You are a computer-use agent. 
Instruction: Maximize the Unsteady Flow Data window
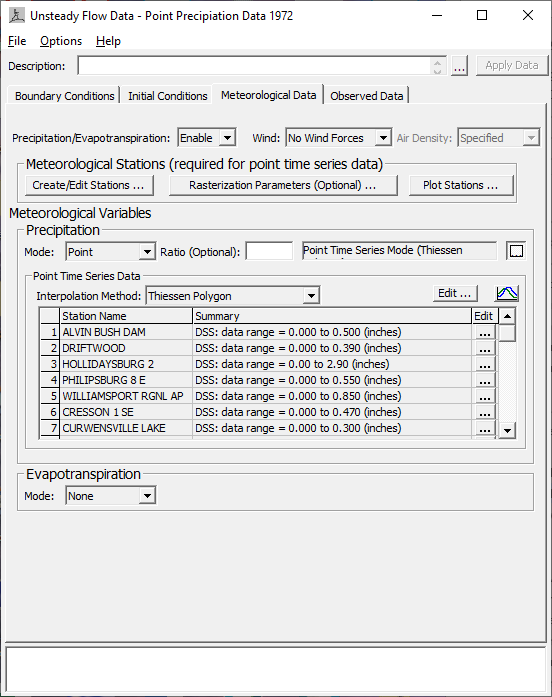point(482,16)
